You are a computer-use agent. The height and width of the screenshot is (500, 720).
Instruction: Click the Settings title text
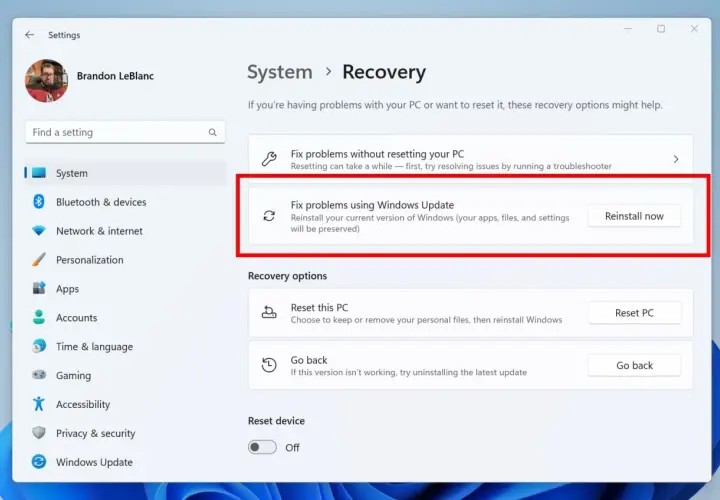[64, 35]
